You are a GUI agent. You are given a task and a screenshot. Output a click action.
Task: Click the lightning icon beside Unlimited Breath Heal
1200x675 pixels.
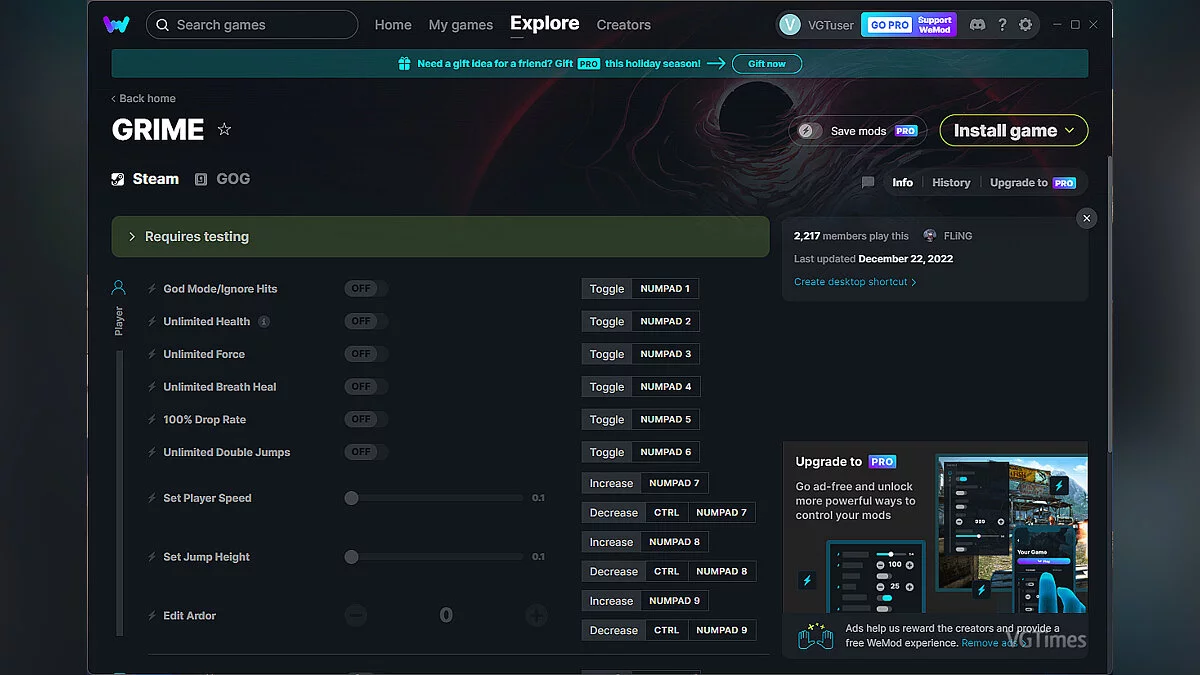[x=153, y=387]
